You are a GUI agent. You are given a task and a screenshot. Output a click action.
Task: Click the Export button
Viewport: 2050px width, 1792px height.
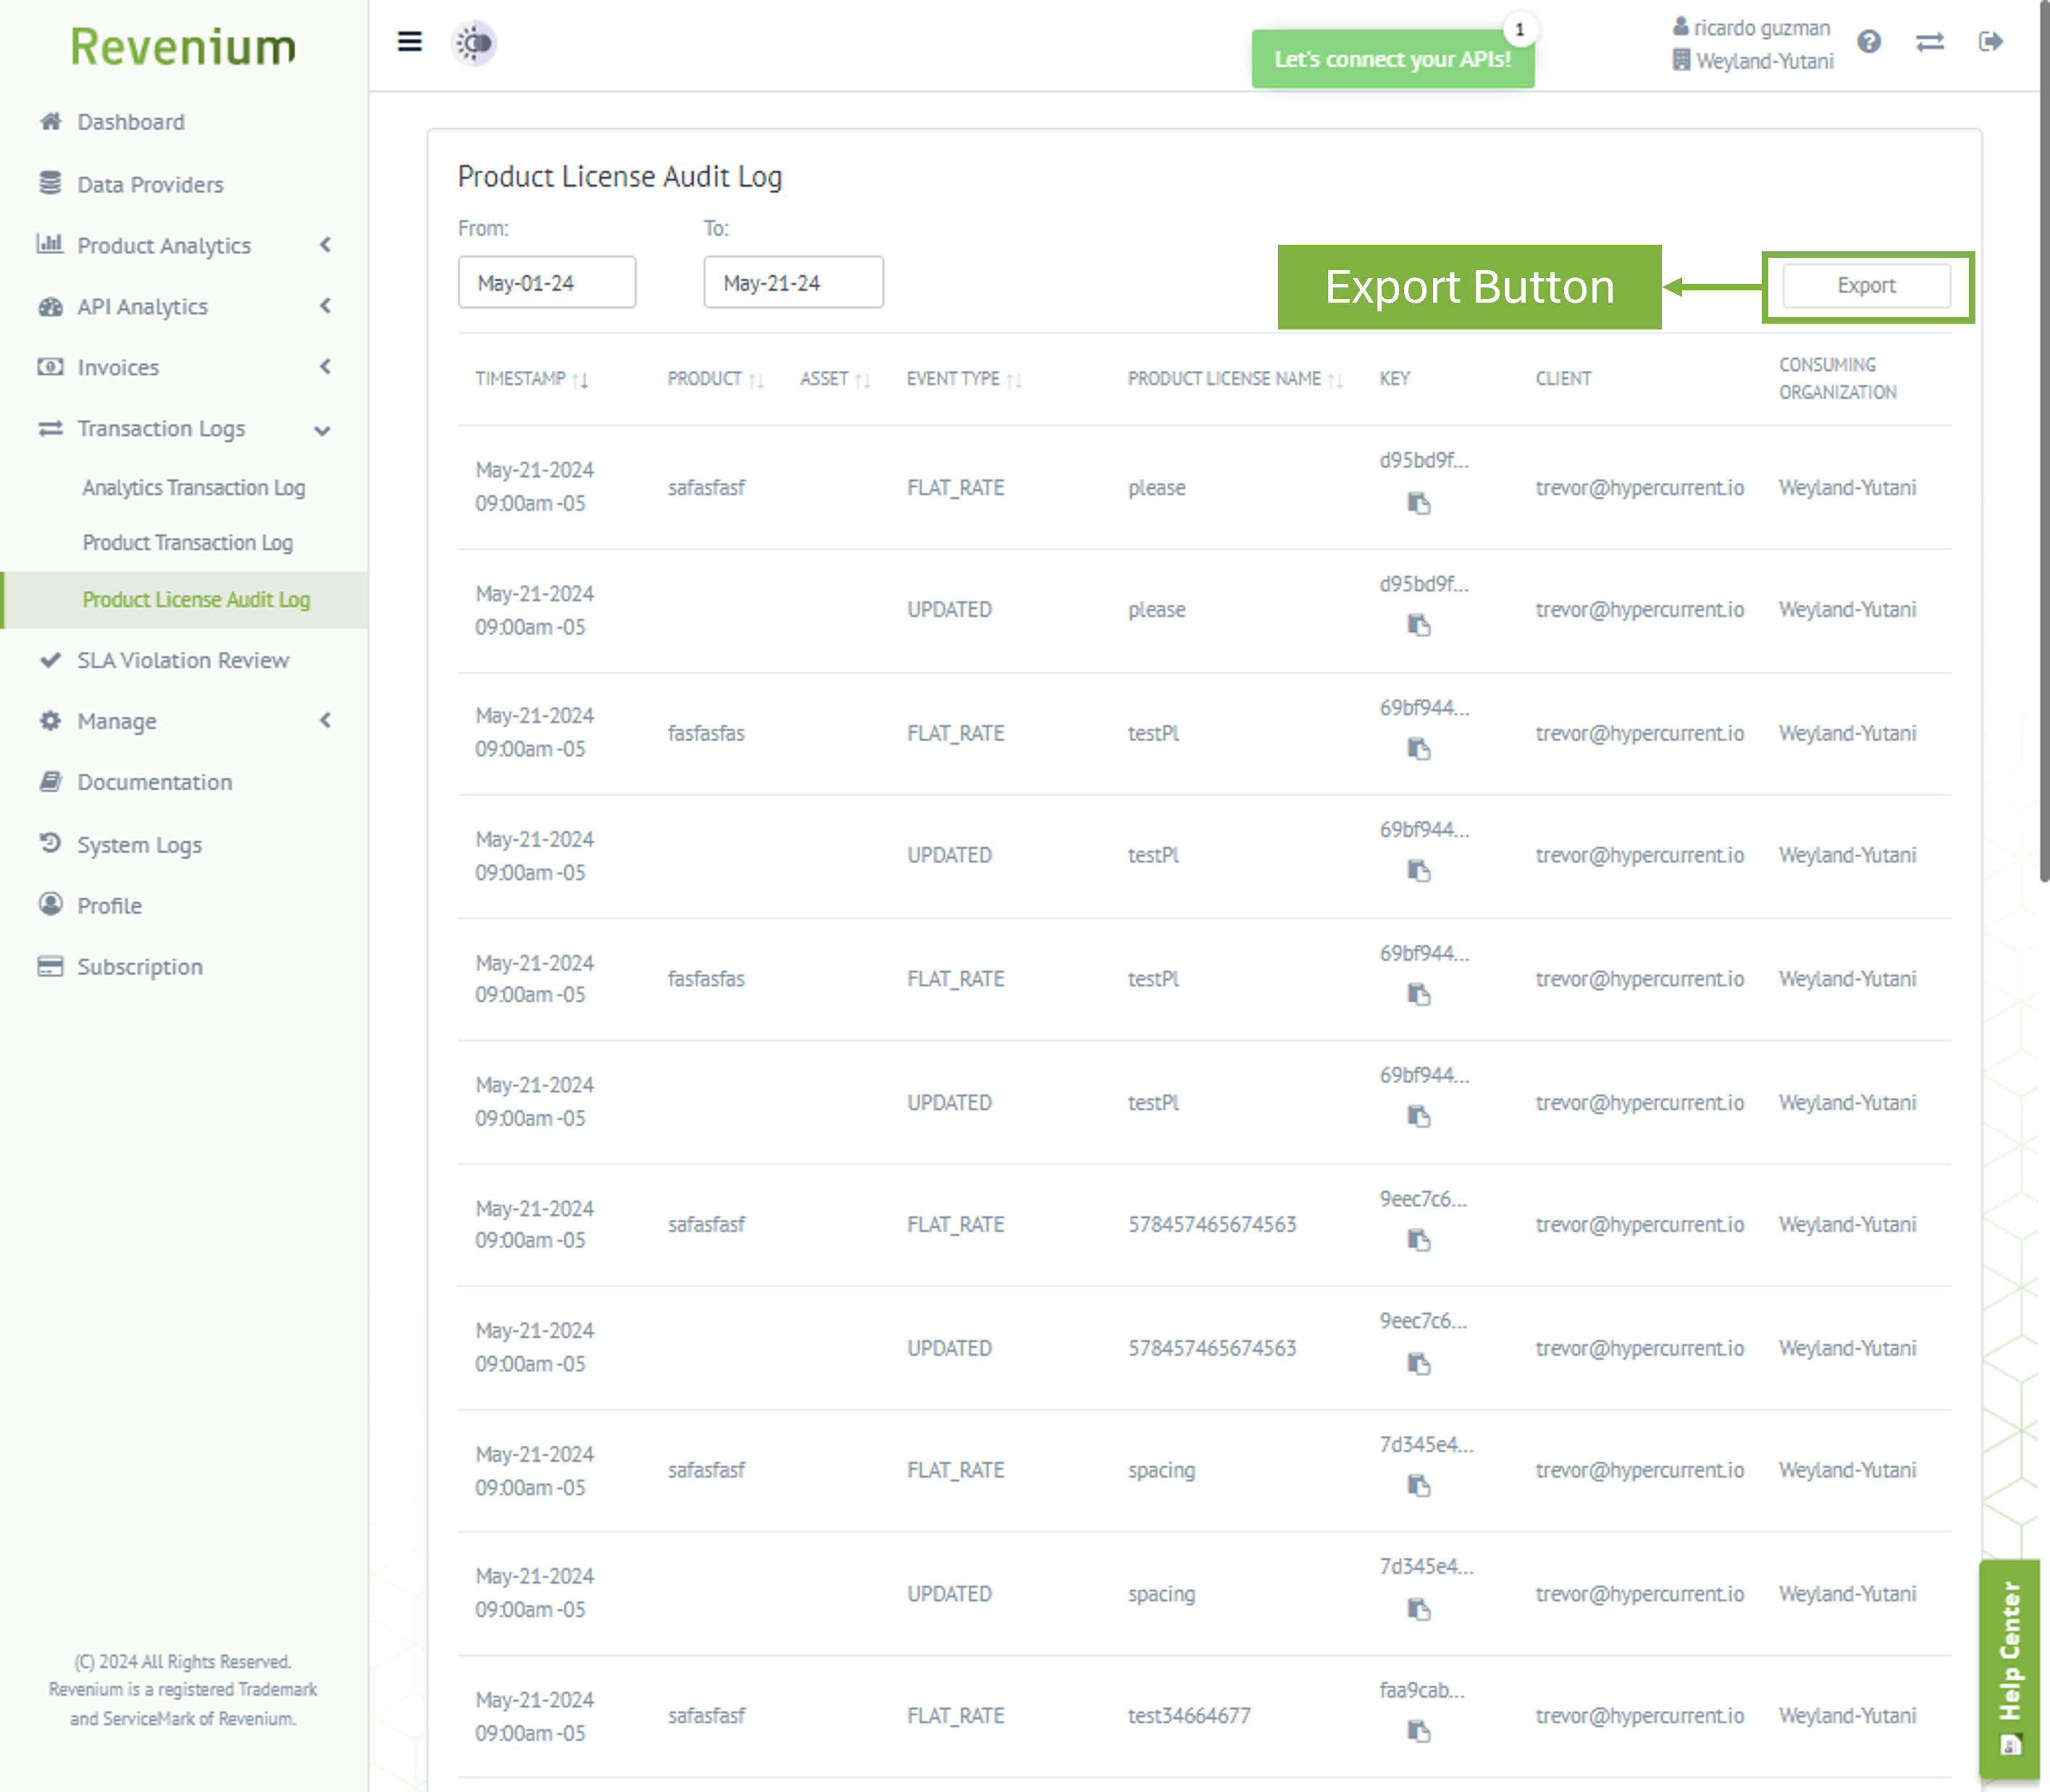[x=1865, y=286]
